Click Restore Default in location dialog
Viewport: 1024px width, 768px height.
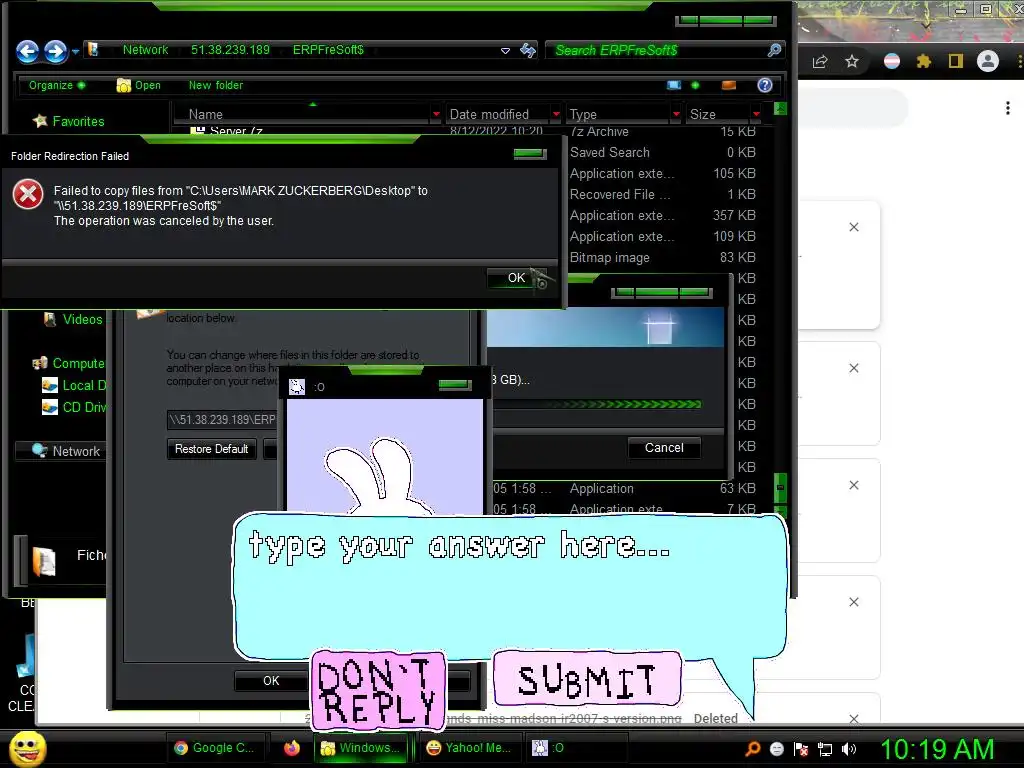211,449
